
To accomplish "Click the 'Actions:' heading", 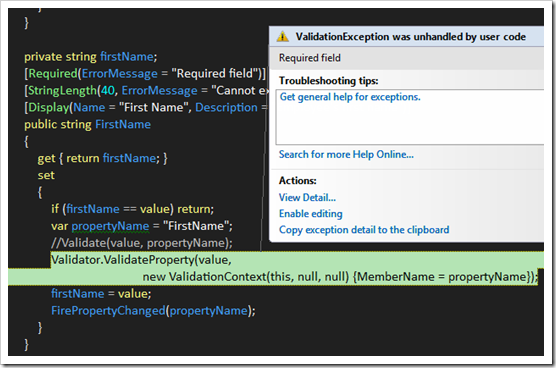I will 298,181.
